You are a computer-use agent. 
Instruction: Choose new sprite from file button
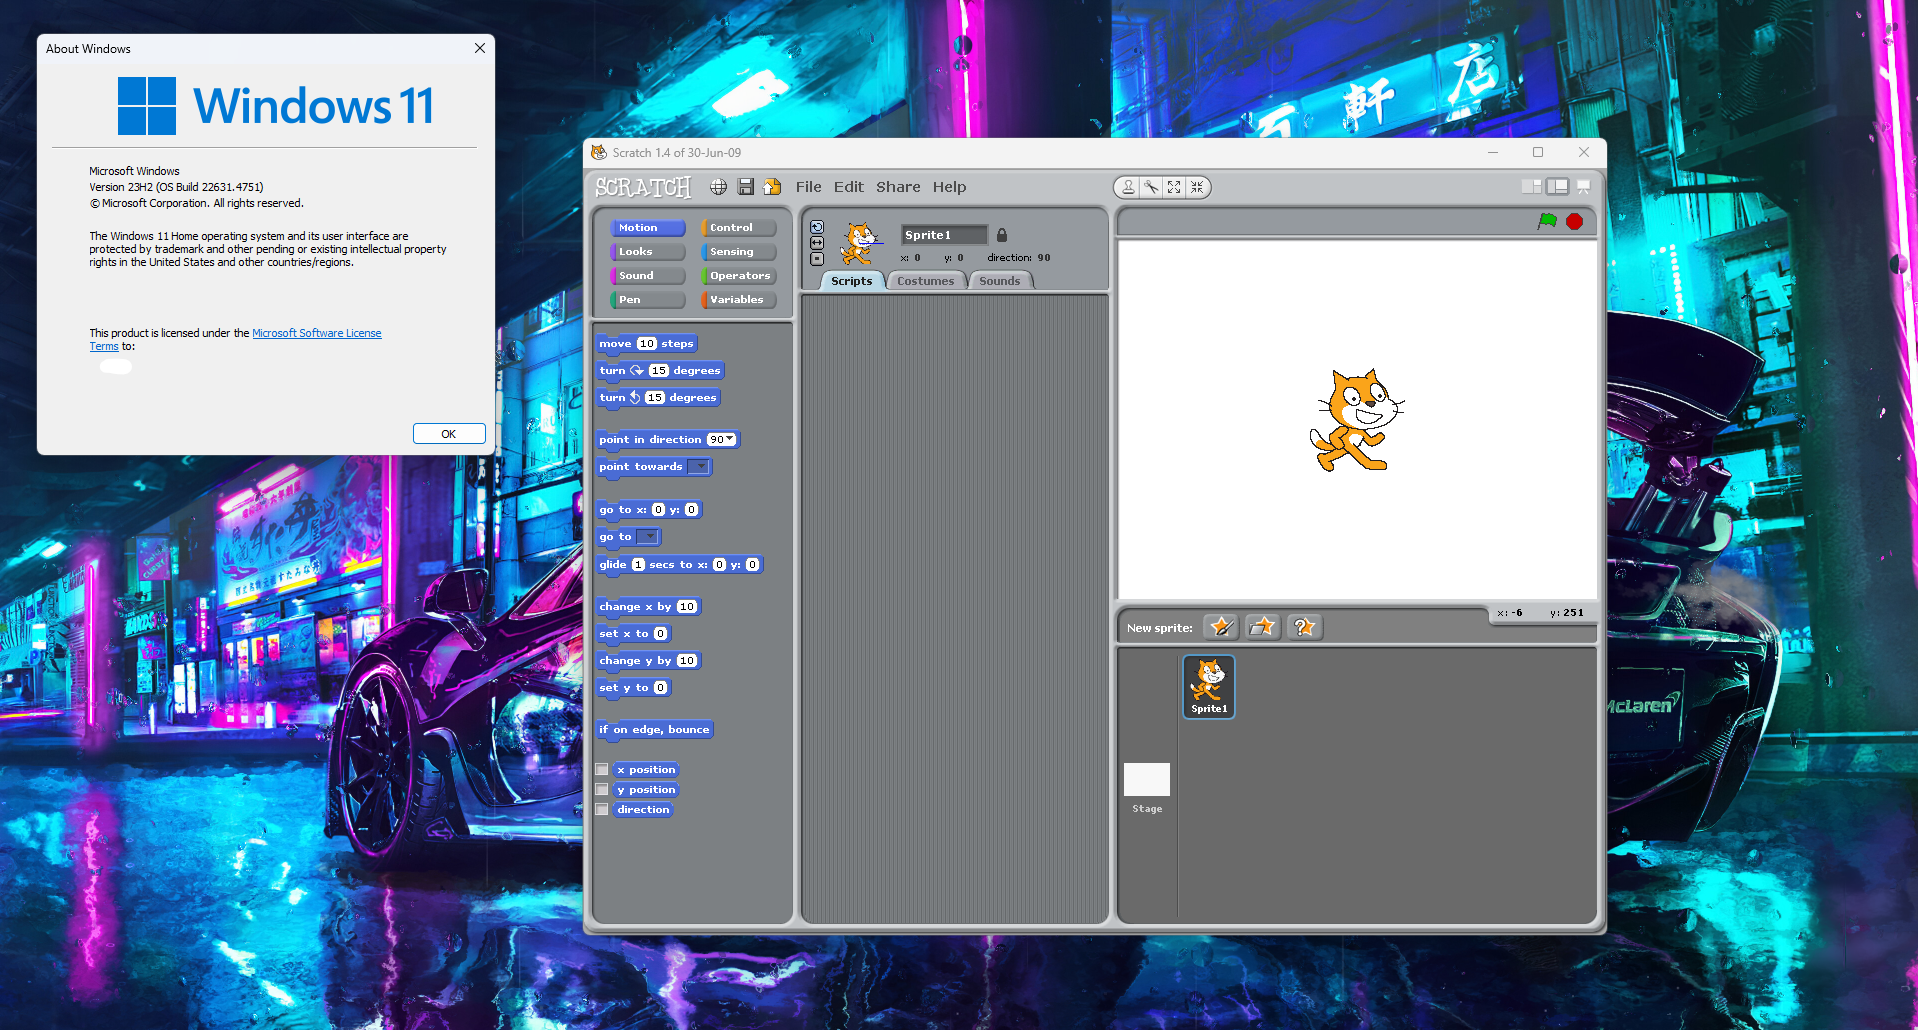pyautogui.click(x=1263, y=627)
